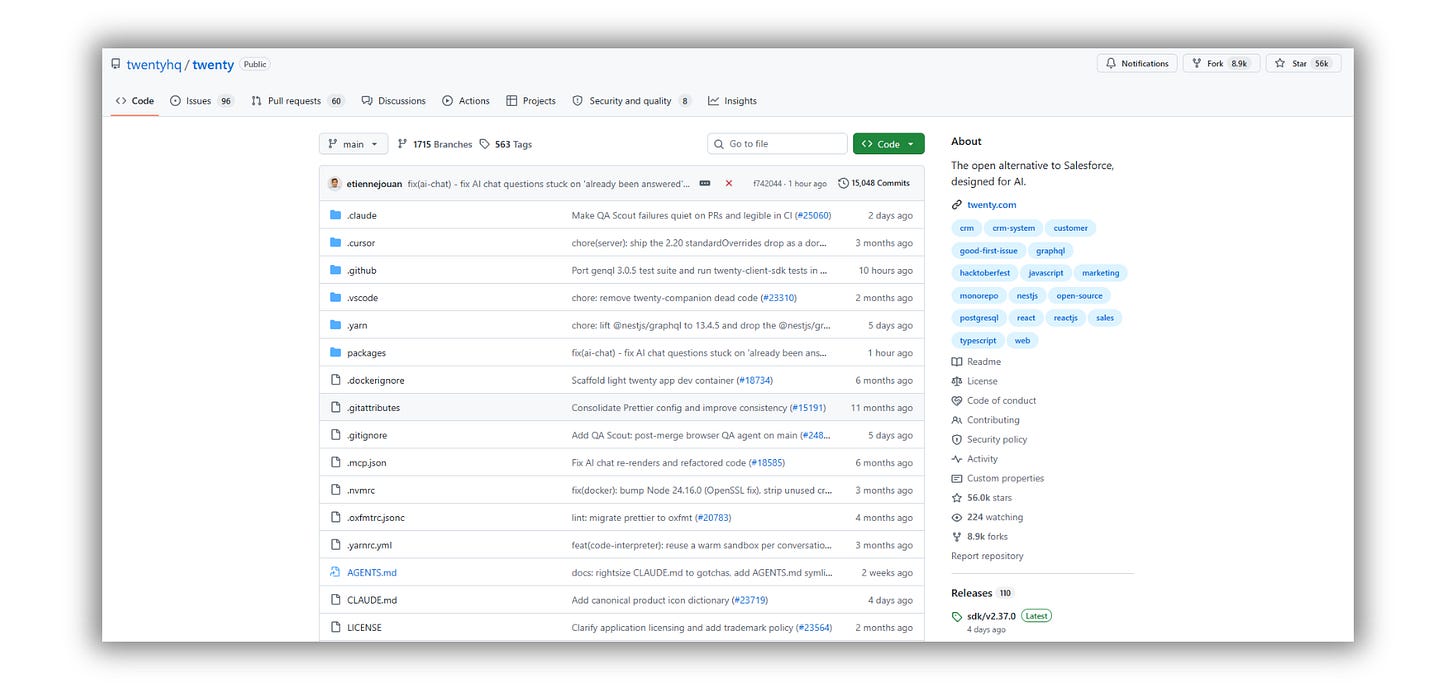Switch to the Issues tab
Screen dimensions: 1456x690
point(201,101)
